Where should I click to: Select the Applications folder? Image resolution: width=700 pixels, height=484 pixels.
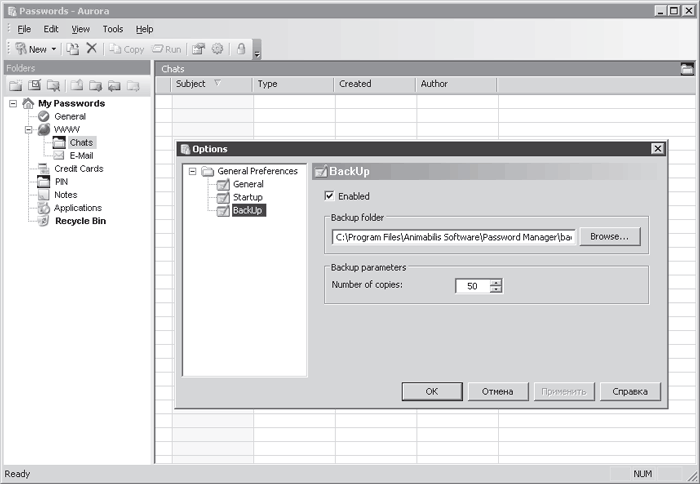(x=78, y=208)
